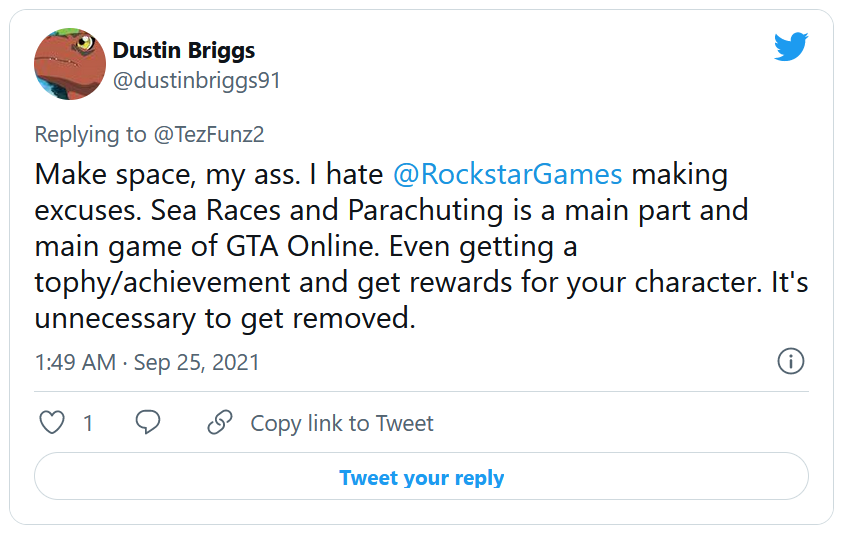Open the @TezFunz2 profile link
842x533 pixels.
[212, 134]
